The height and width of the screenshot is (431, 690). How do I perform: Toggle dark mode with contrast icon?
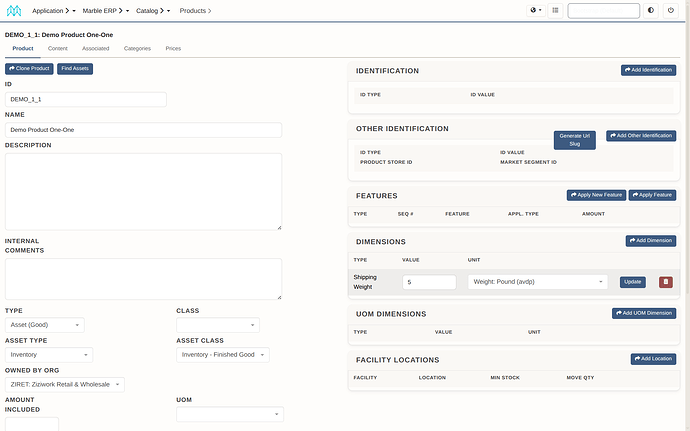click(651, 11)
